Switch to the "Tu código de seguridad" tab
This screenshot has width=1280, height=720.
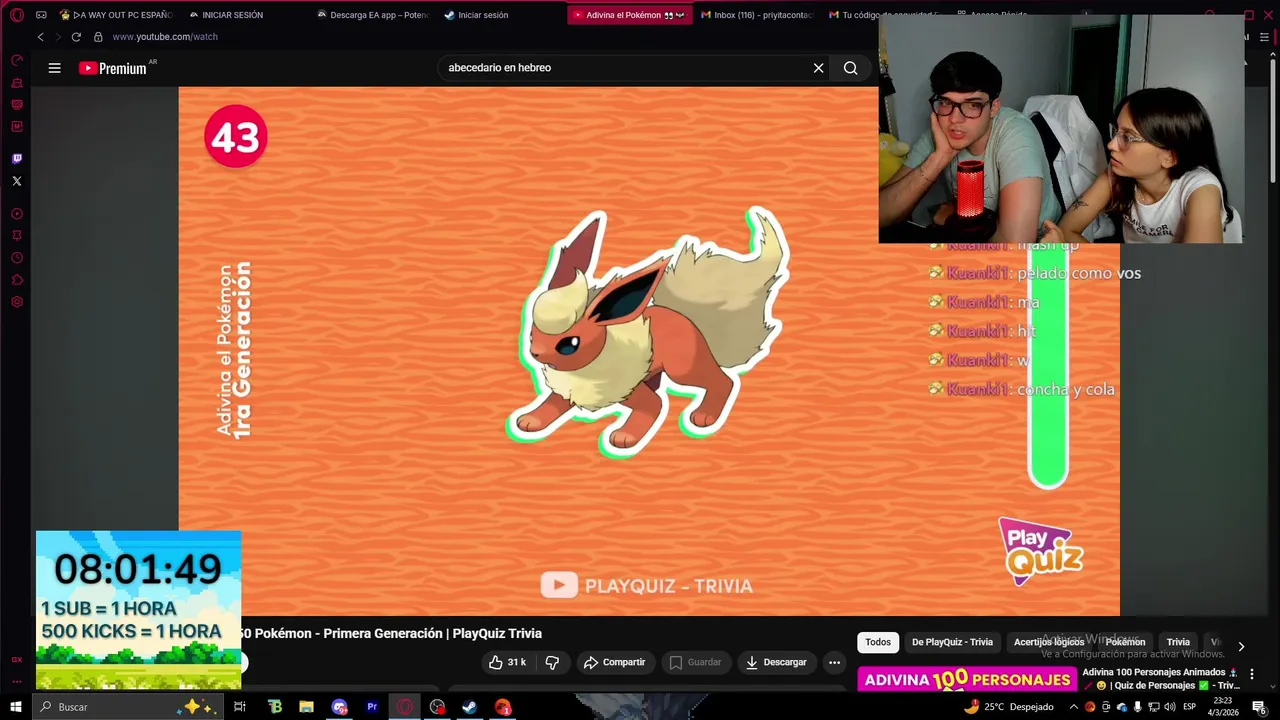[x=884, y=15]
